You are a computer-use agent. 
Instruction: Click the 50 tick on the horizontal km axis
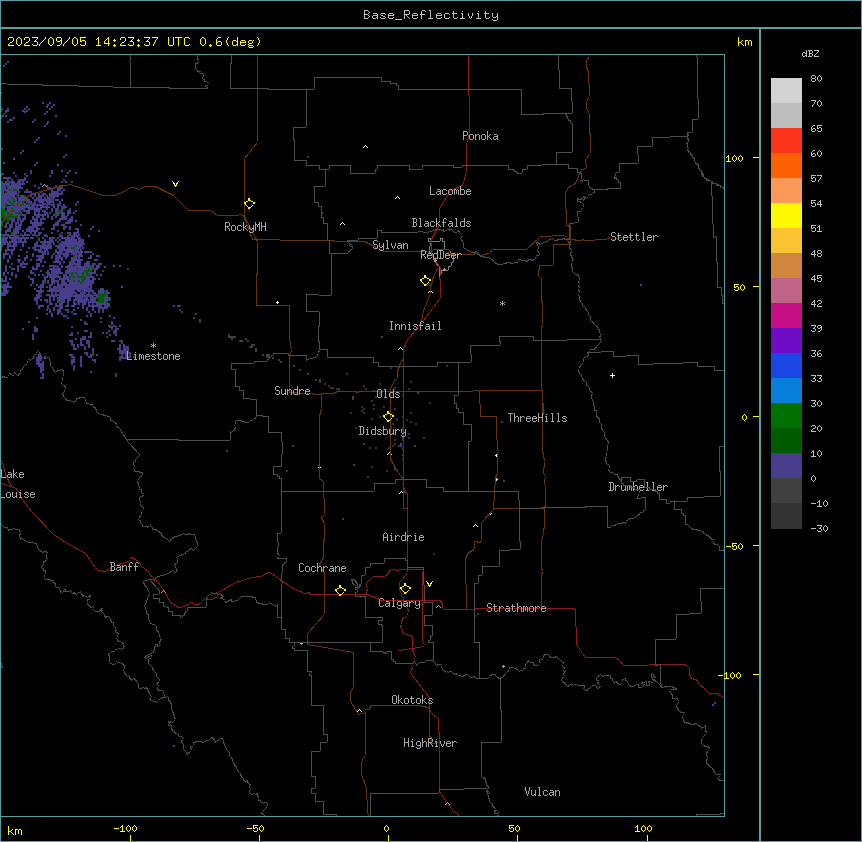[x=514, y=828]
